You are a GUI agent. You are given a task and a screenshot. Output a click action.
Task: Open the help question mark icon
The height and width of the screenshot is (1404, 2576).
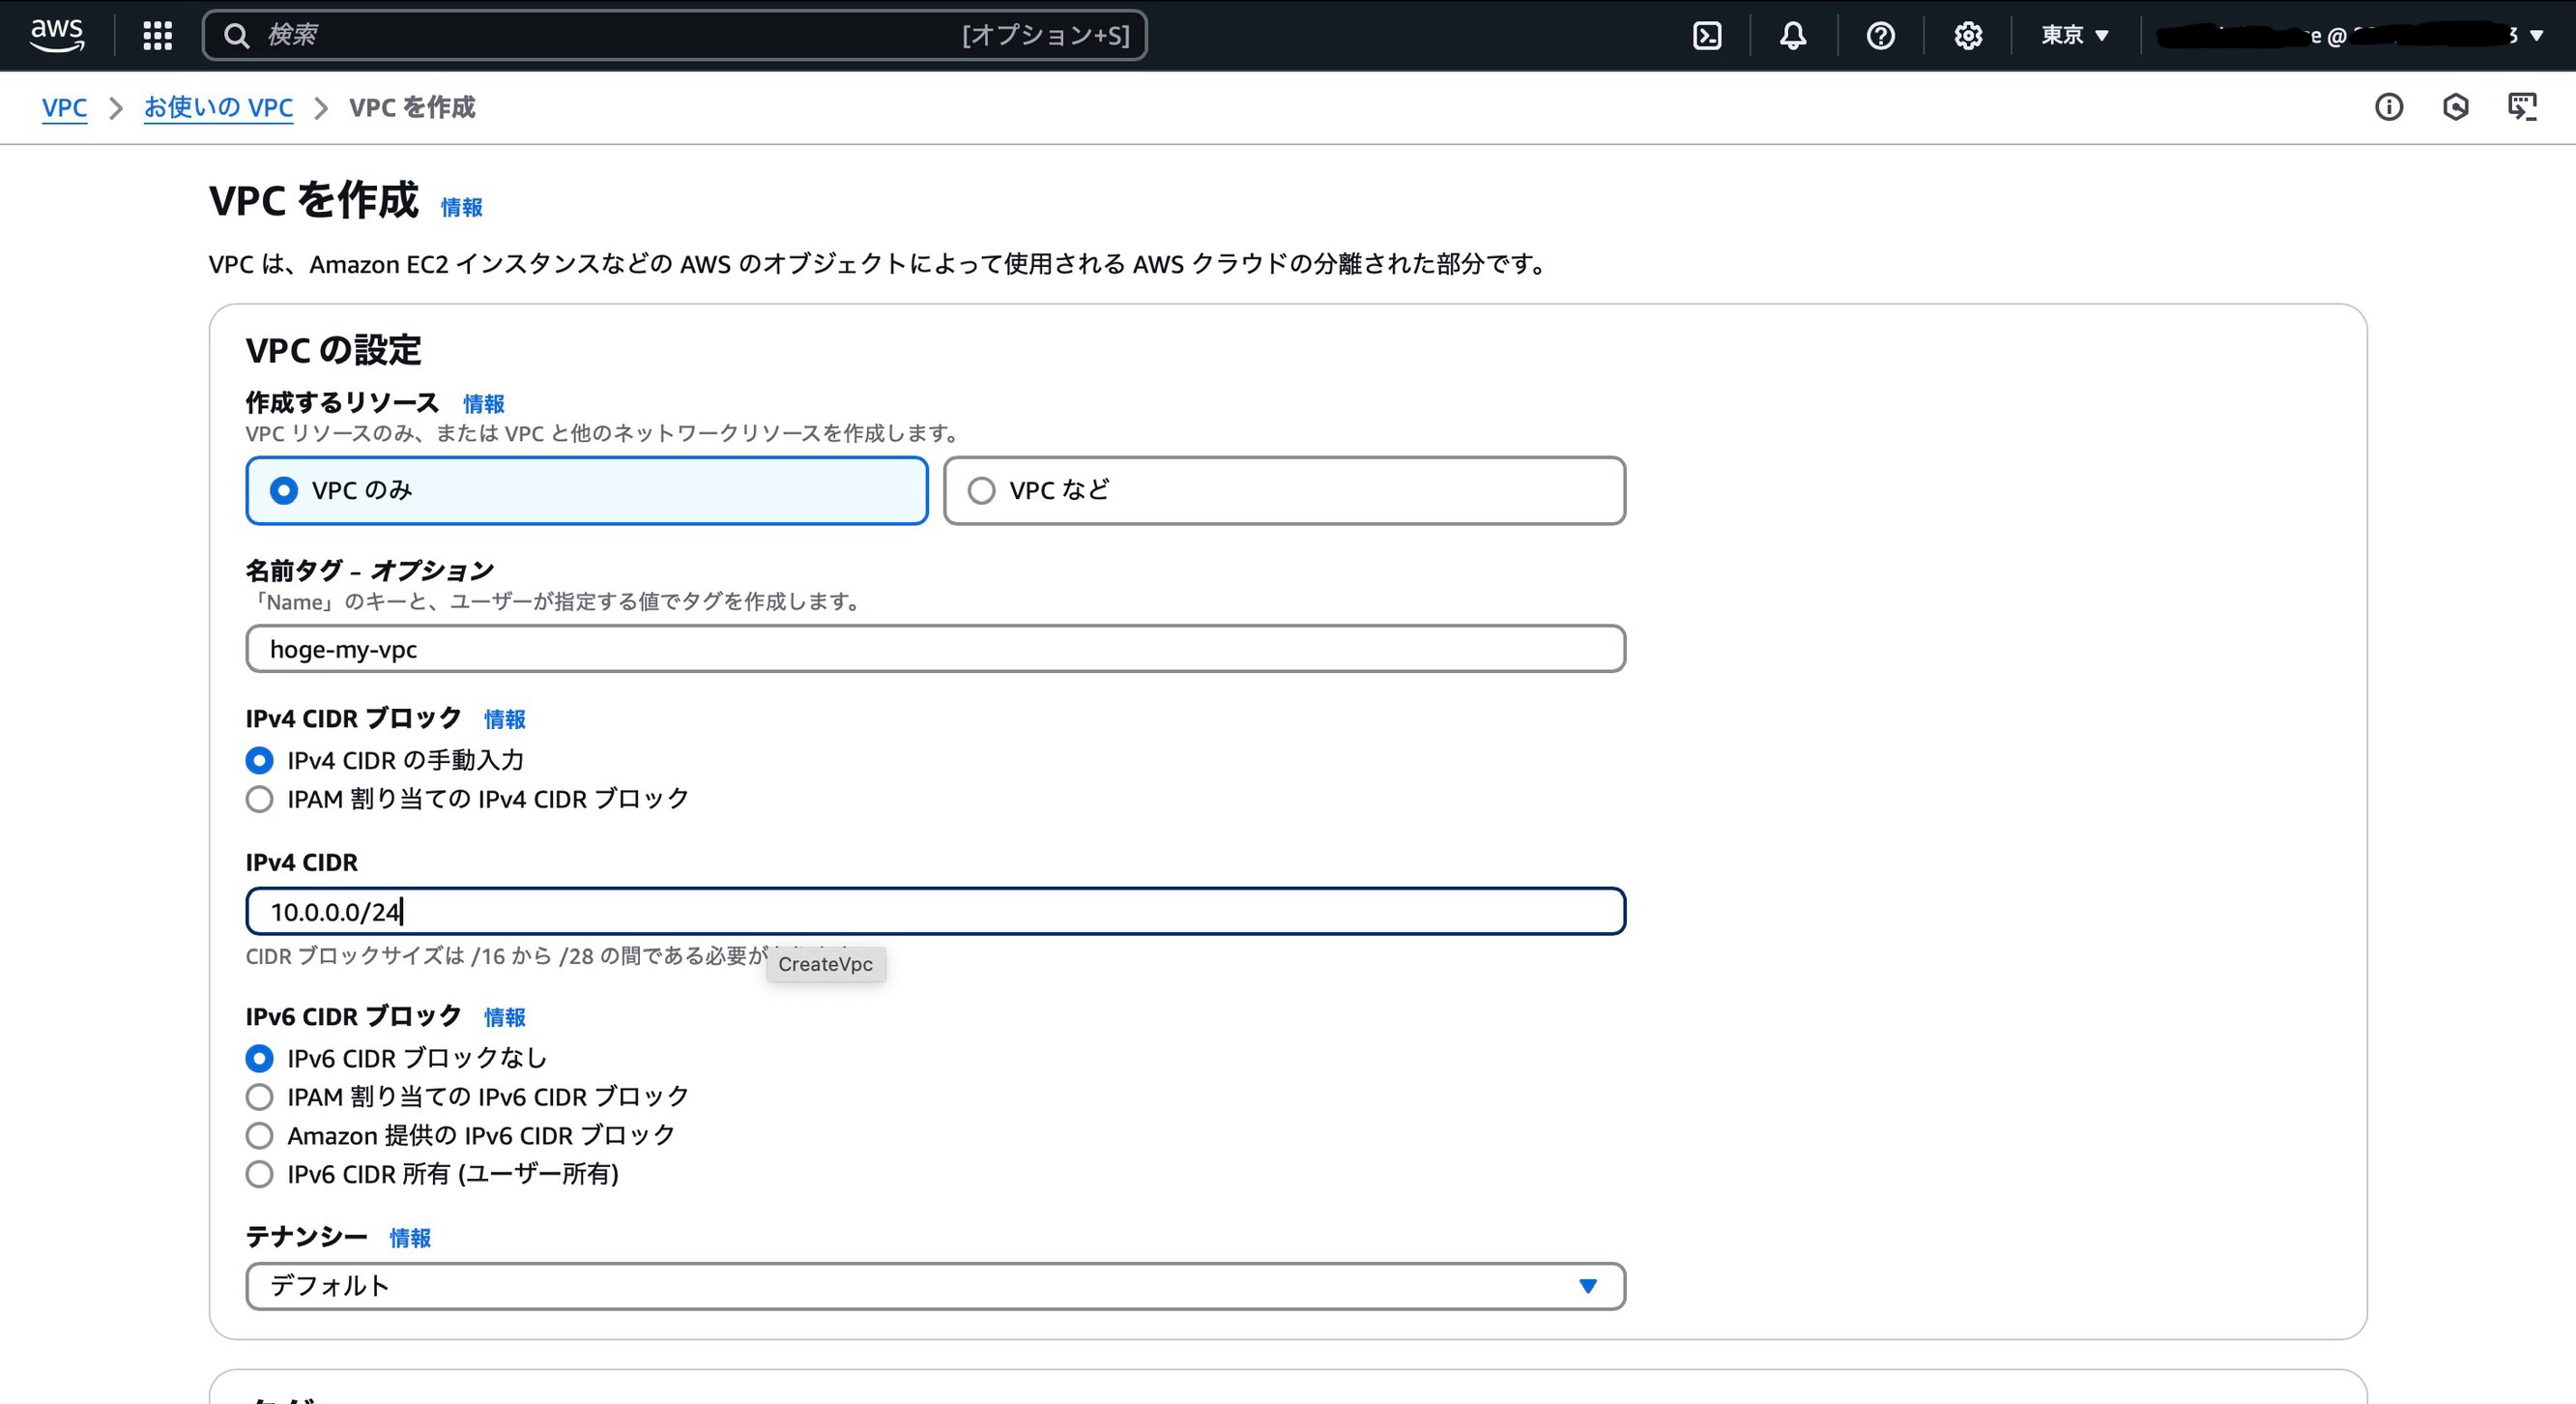(1880, 35)
